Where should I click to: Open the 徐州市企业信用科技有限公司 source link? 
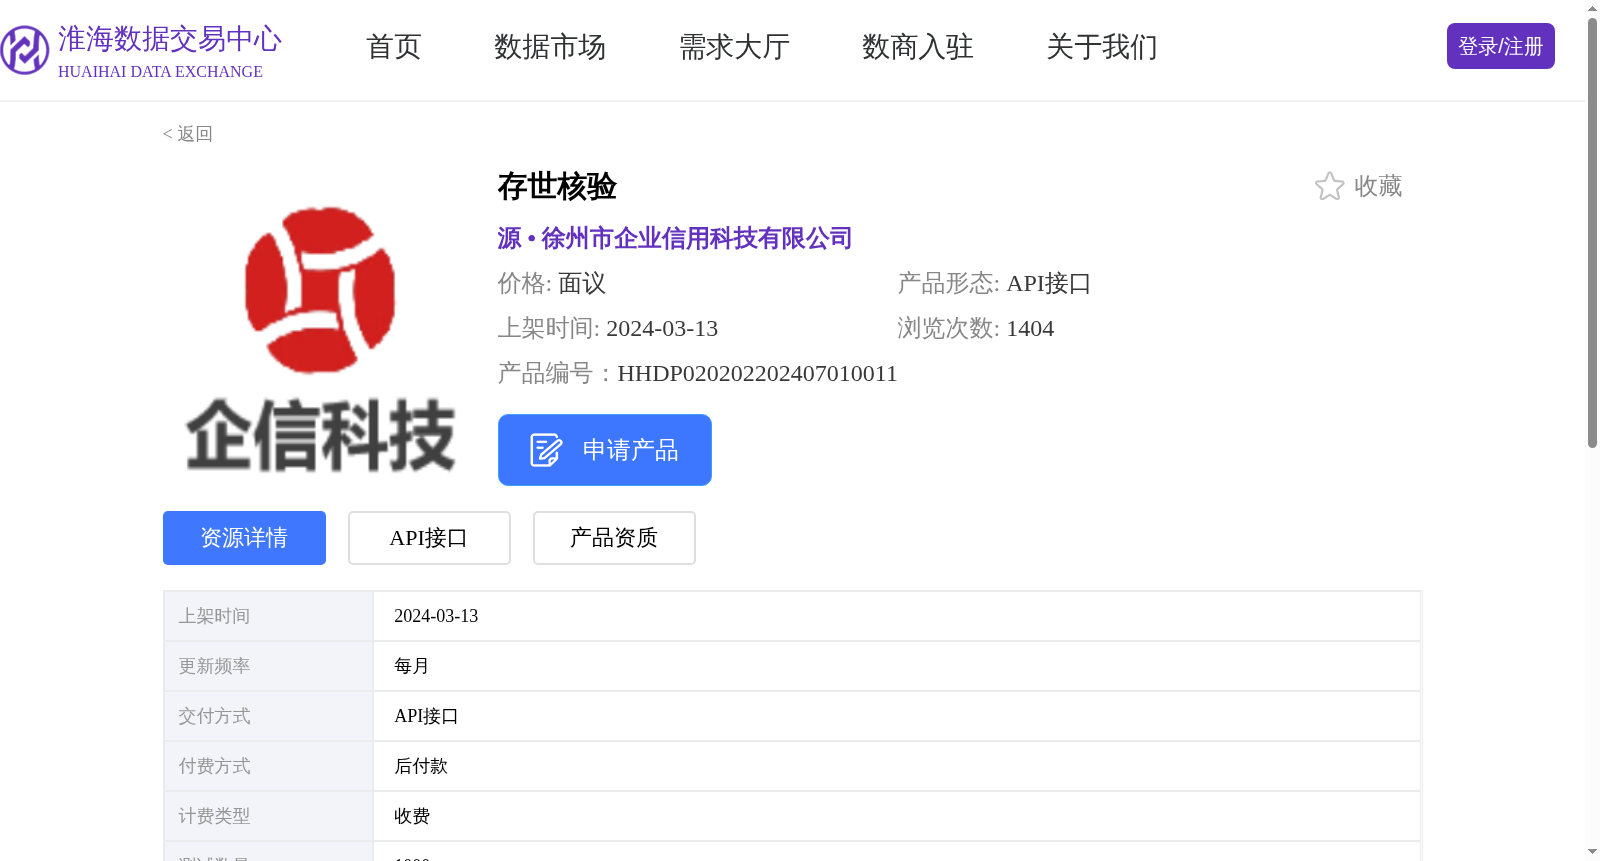tap(696, 238)
